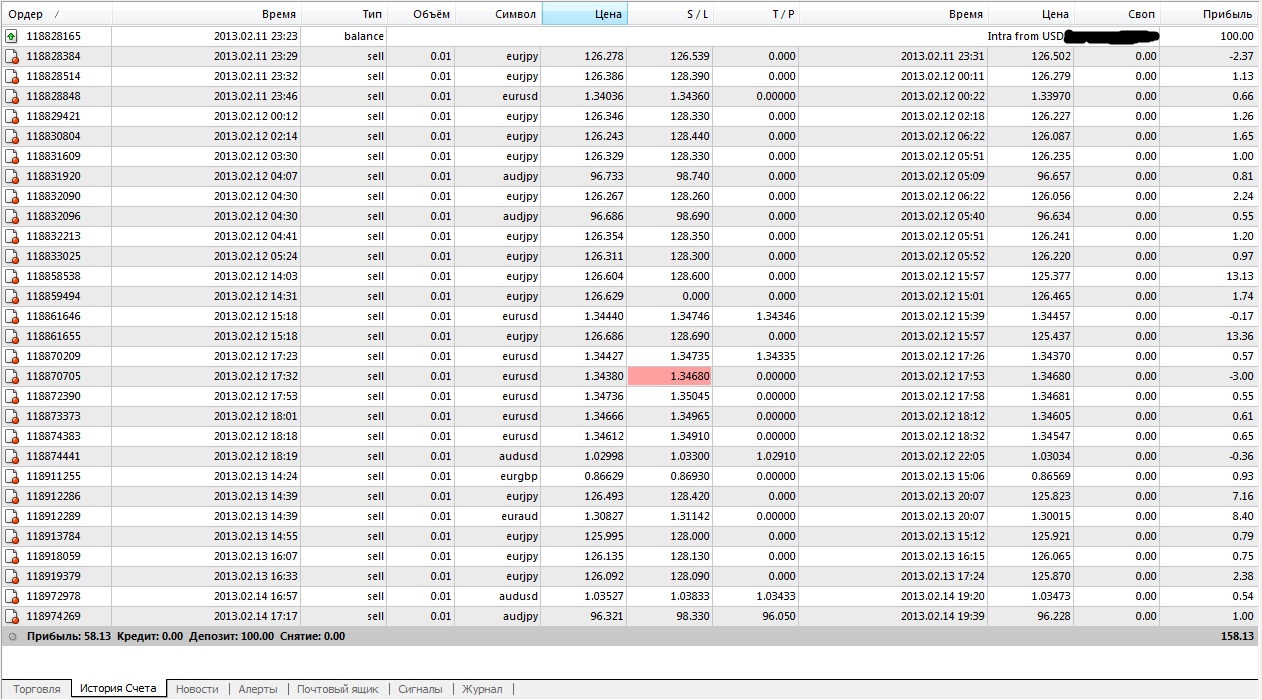Switch to the Почтовый ящик tab
Image resolution: width=1262 pixels, height=700 pixels.
[x=337, y=689]
